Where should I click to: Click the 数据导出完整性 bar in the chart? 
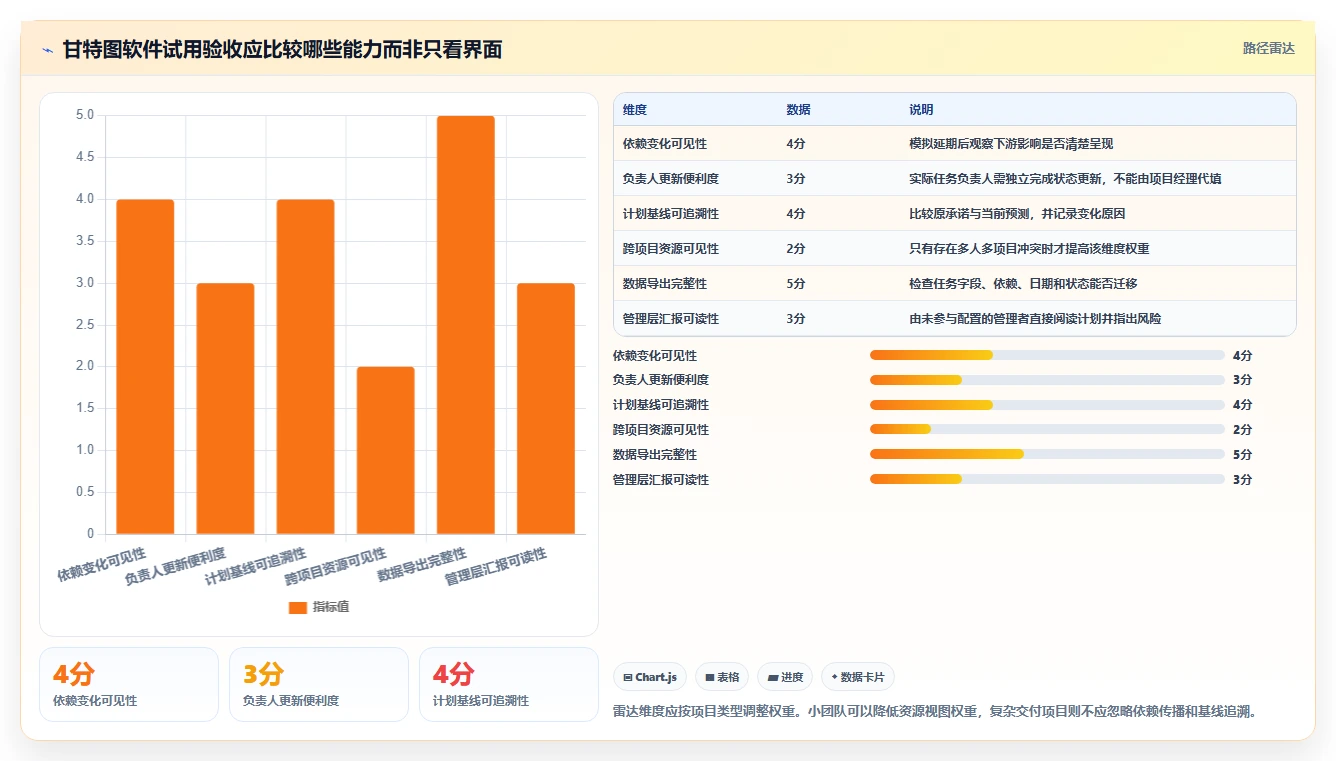(x=465, y=325)
